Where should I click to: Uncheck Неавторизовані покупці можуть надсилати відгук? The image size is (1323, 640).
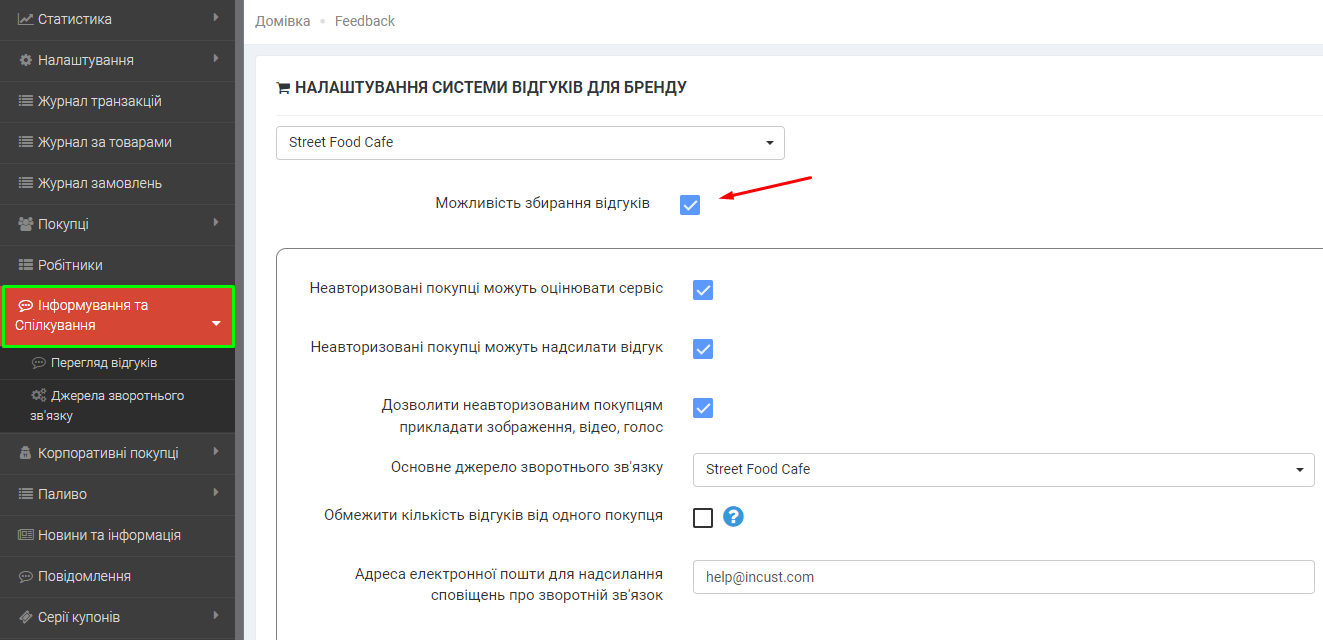[703, 348]
